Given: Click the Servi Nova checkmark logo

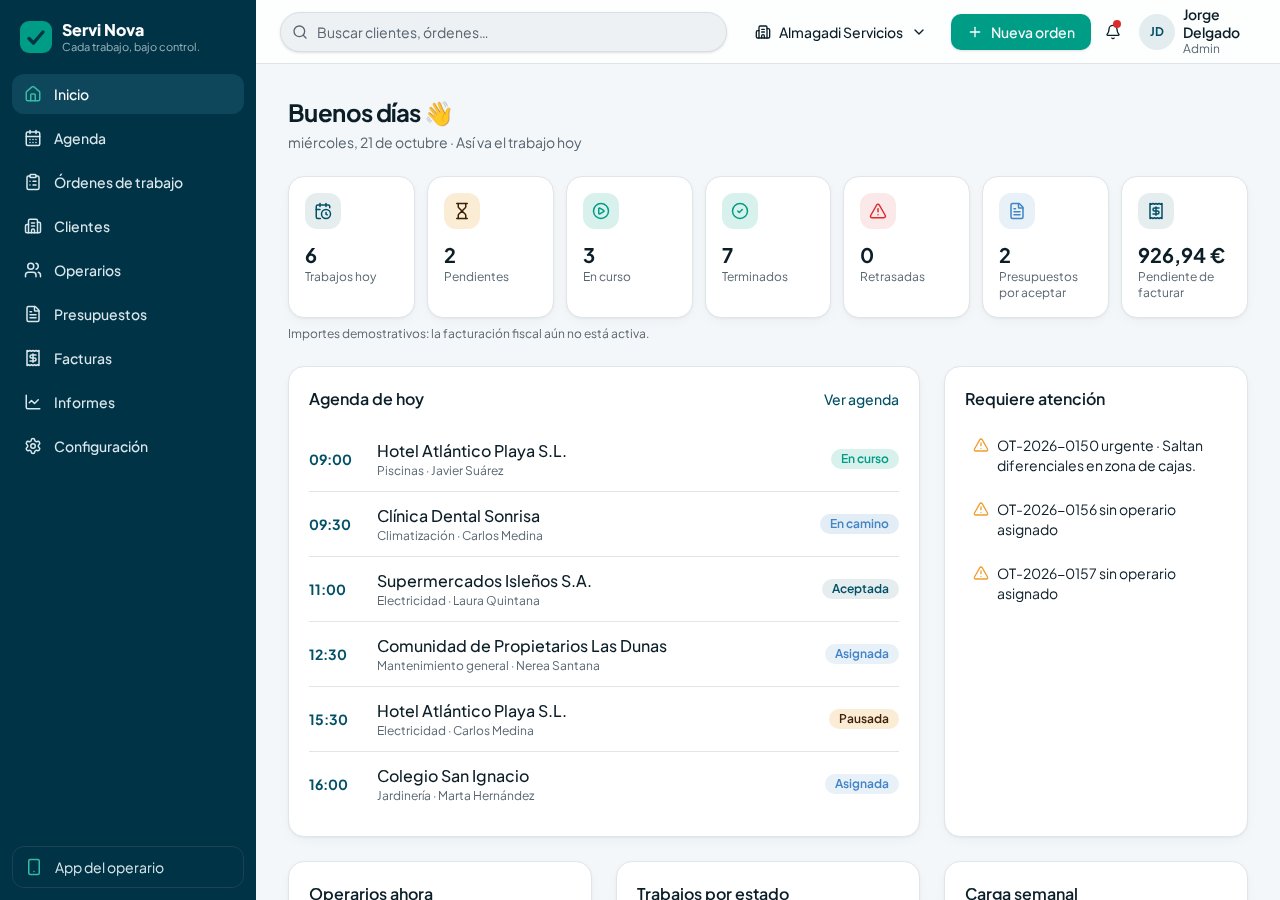Looking at the screenshot, I should click(36, 37).
